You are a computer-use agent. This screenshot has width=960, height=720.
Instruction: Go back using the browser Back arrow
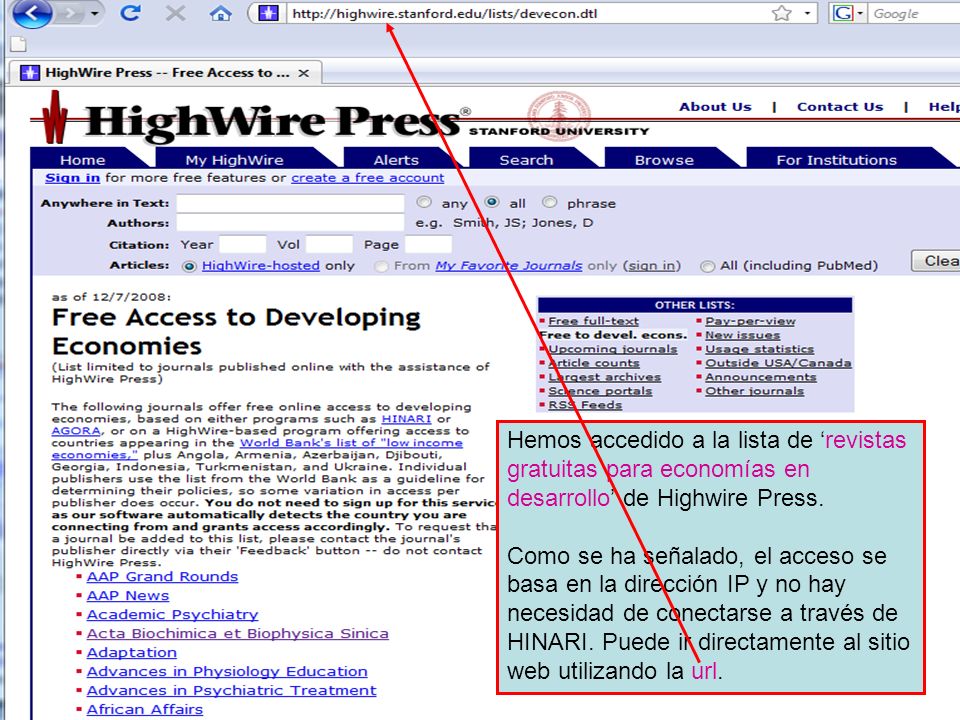coord(32,13)
